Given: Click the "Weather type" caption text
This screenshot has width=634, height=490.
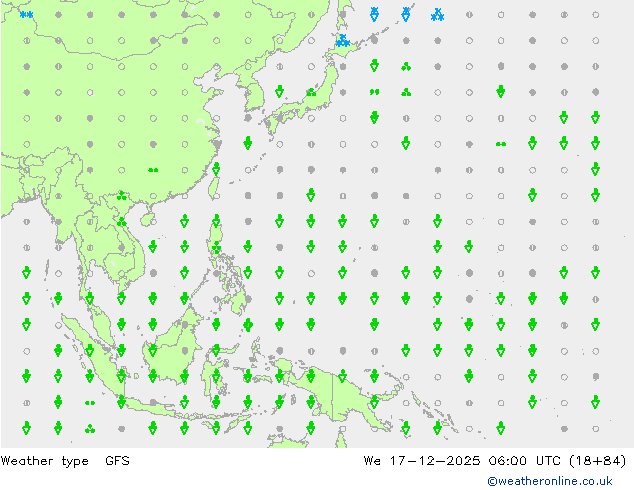Looking at the screenshot, I should pyautogui.click(x=45, y=461).
